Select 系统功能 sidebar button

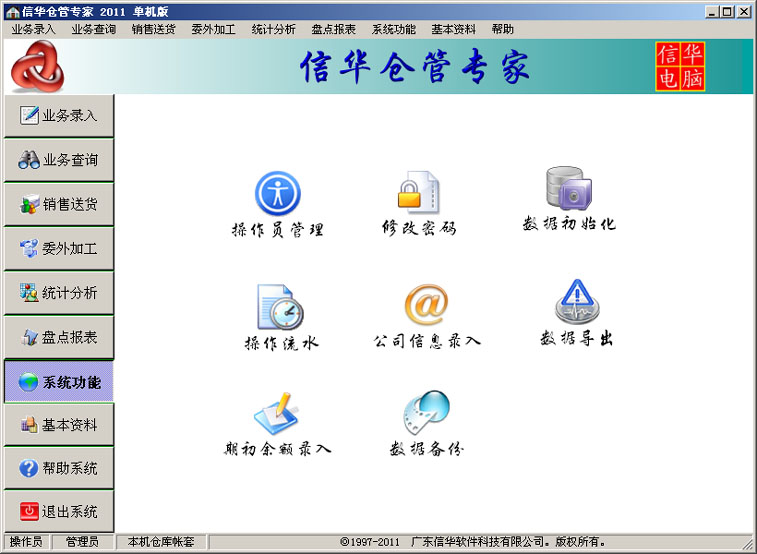[59, 382]
